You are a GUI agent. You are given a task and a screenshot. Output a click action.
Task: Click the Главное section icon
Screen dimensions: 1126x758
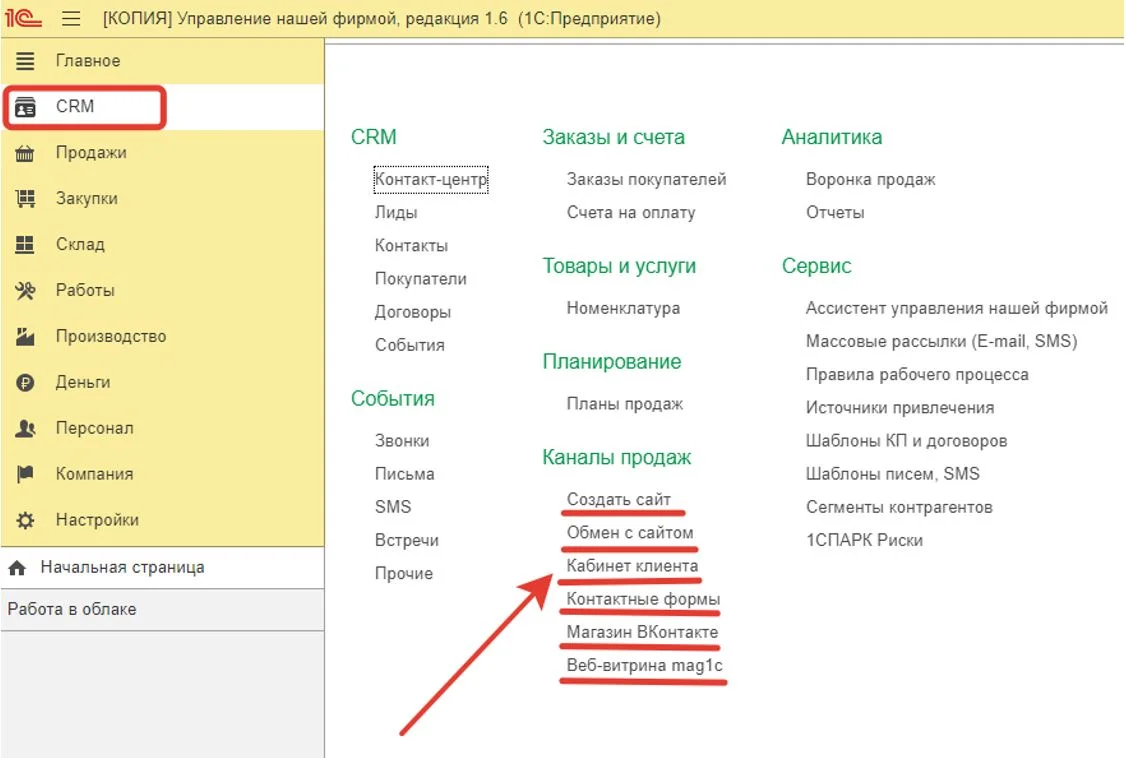[25, 61]
